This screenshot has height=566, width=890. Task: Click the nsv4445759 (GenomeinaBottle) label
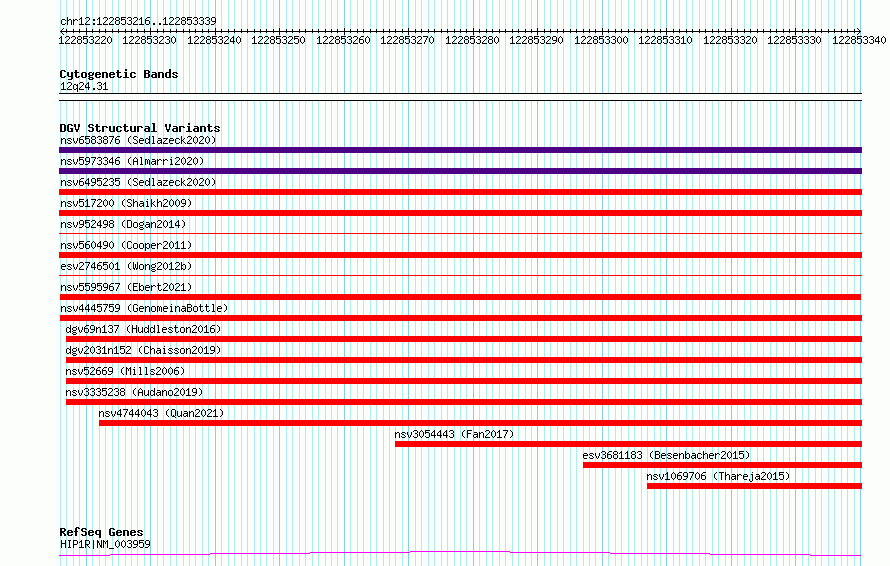tap(144, 308)
